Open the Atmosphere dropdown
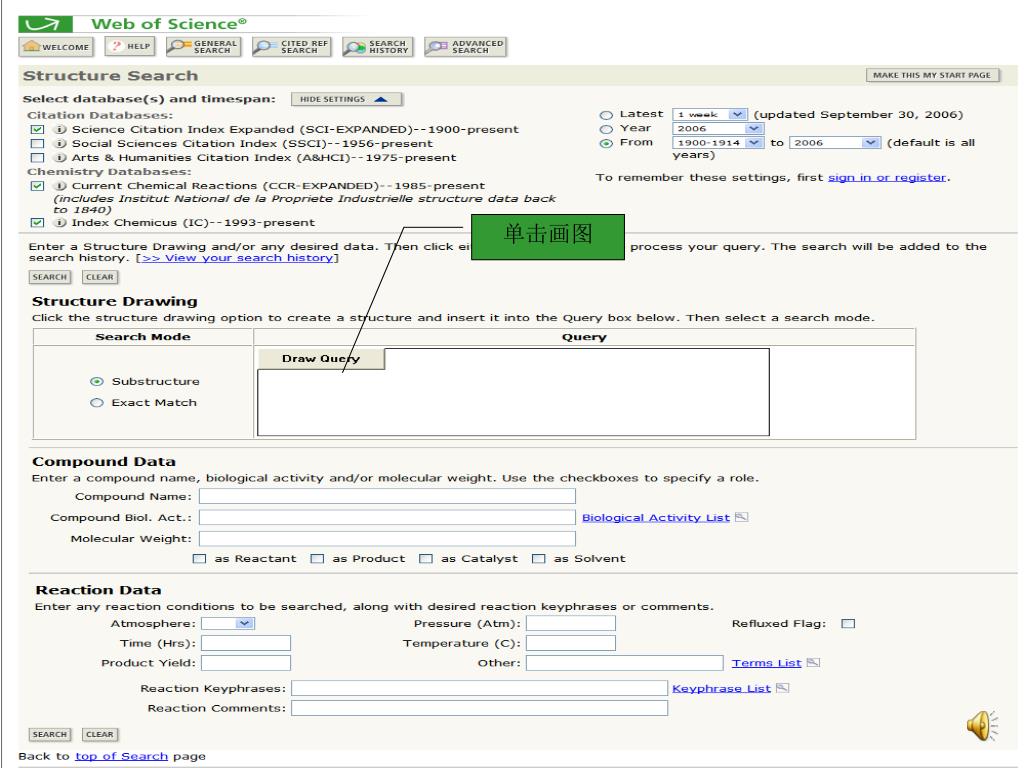This screenshot has height=768, width=1024. click(228, 624)
